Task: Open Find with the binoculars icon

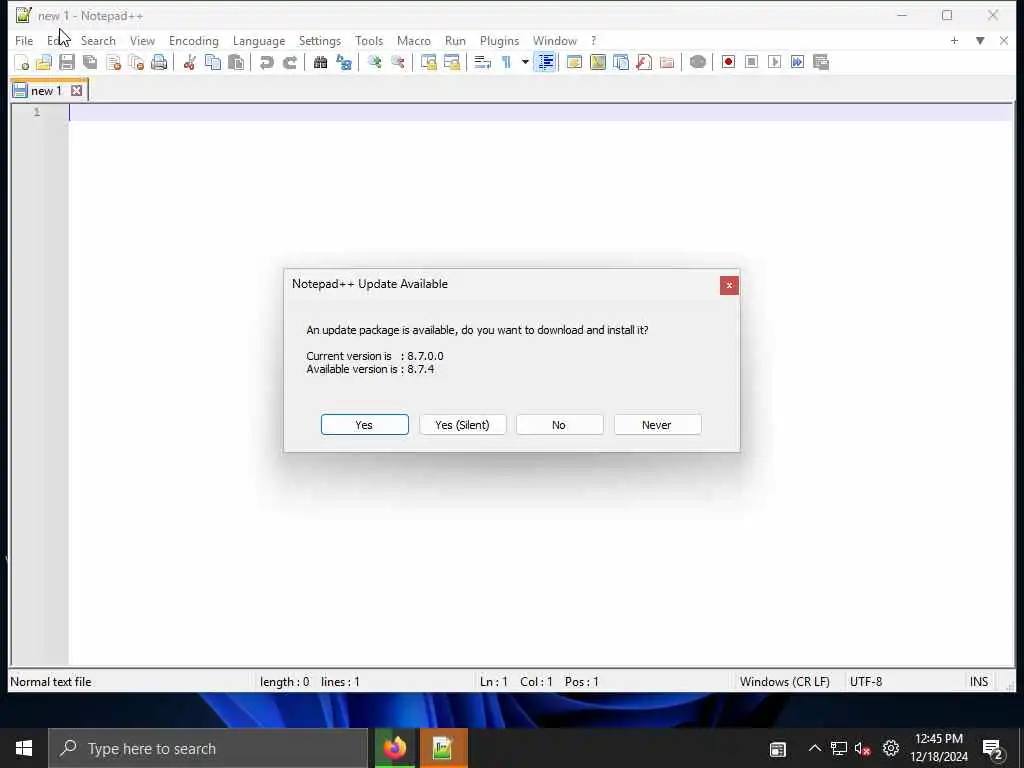Action: click(x=320, y=62)
